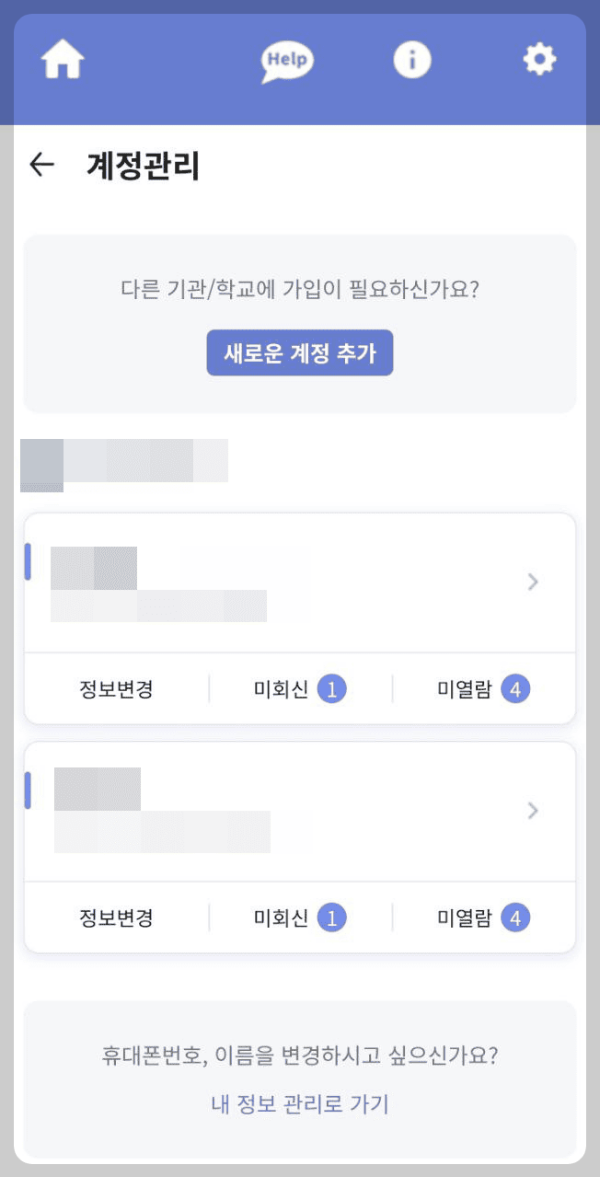The height and width of the screenshot is (1177, 600).
Task: Click the first account's blurred name area
Action: coord(95,565)
